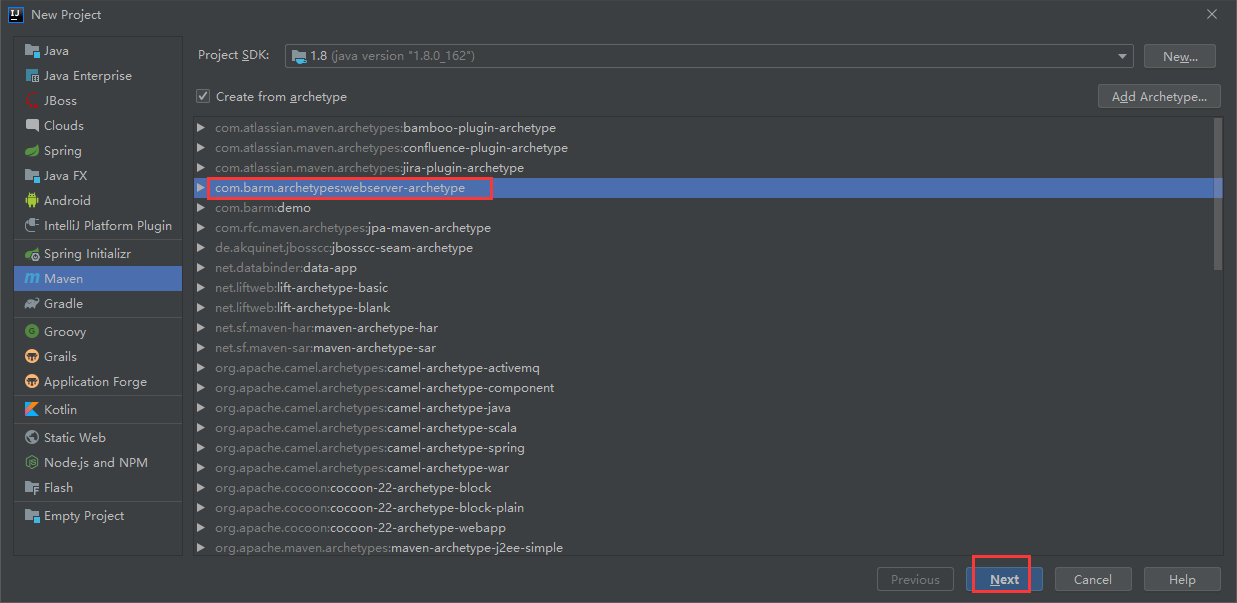
Task: Click the Spring Initializr icon
Action: (x=32, y=254)
